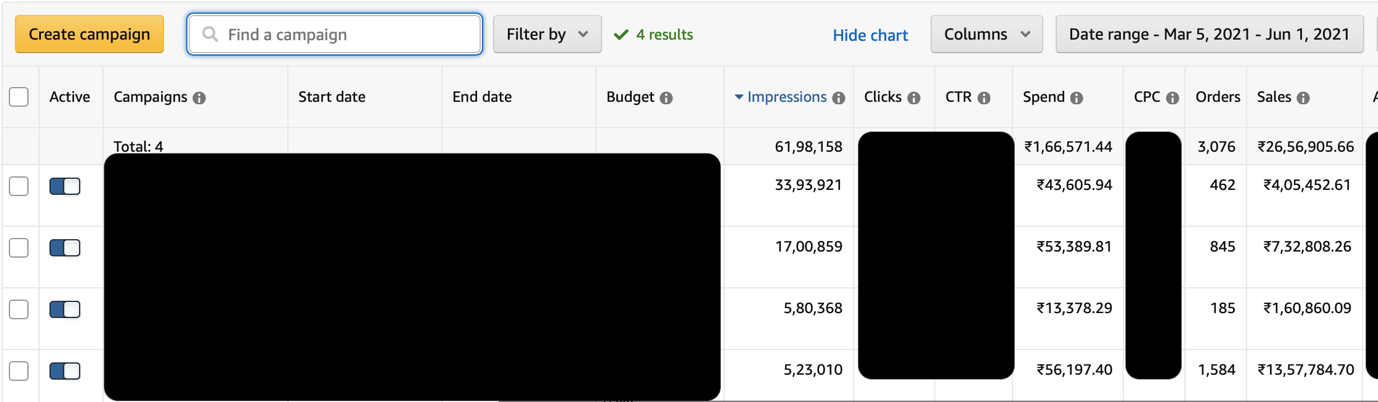Screen dimensions: 1378x402
Task: Check the select-all checkbox in header
Action: pyautogui.click(x=19, y=97)
